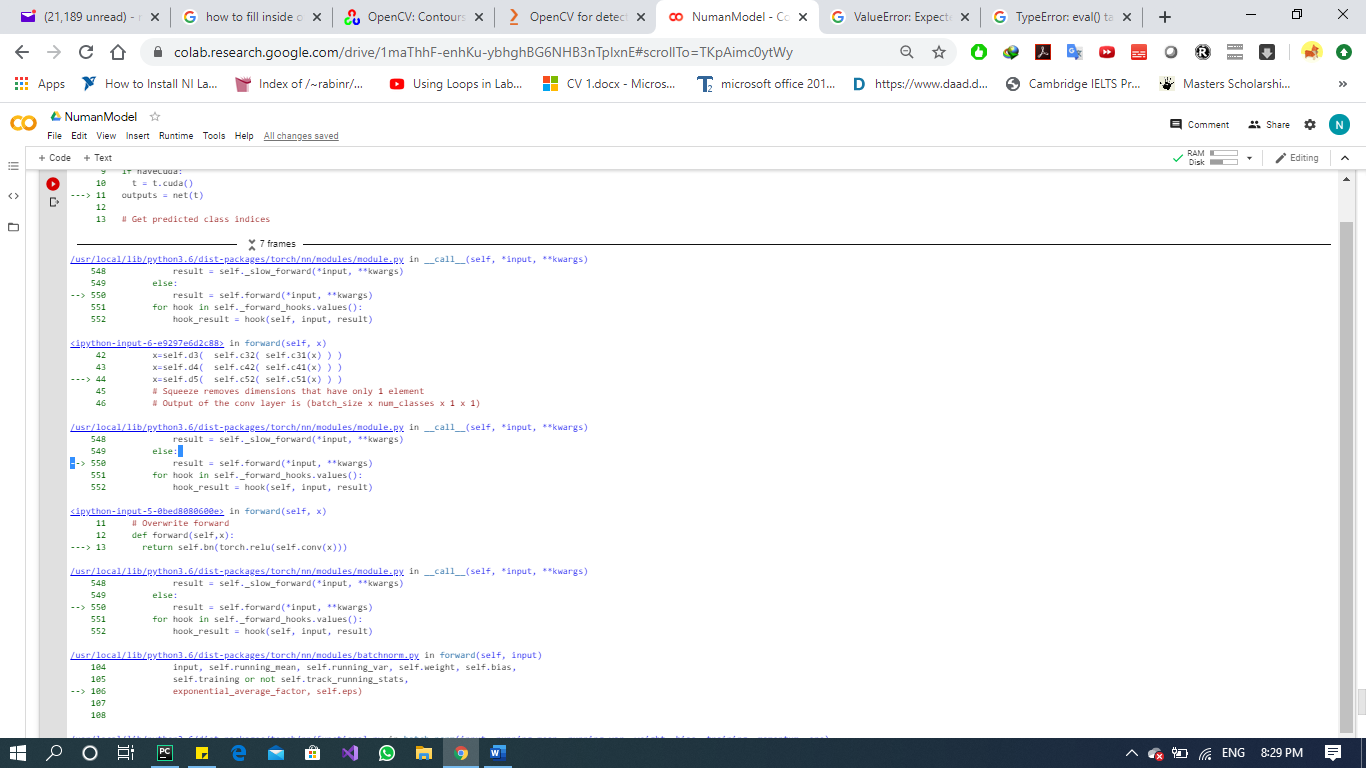Add a new Code cell
This screenshot has height=768, width=1366.
point(55,158)
